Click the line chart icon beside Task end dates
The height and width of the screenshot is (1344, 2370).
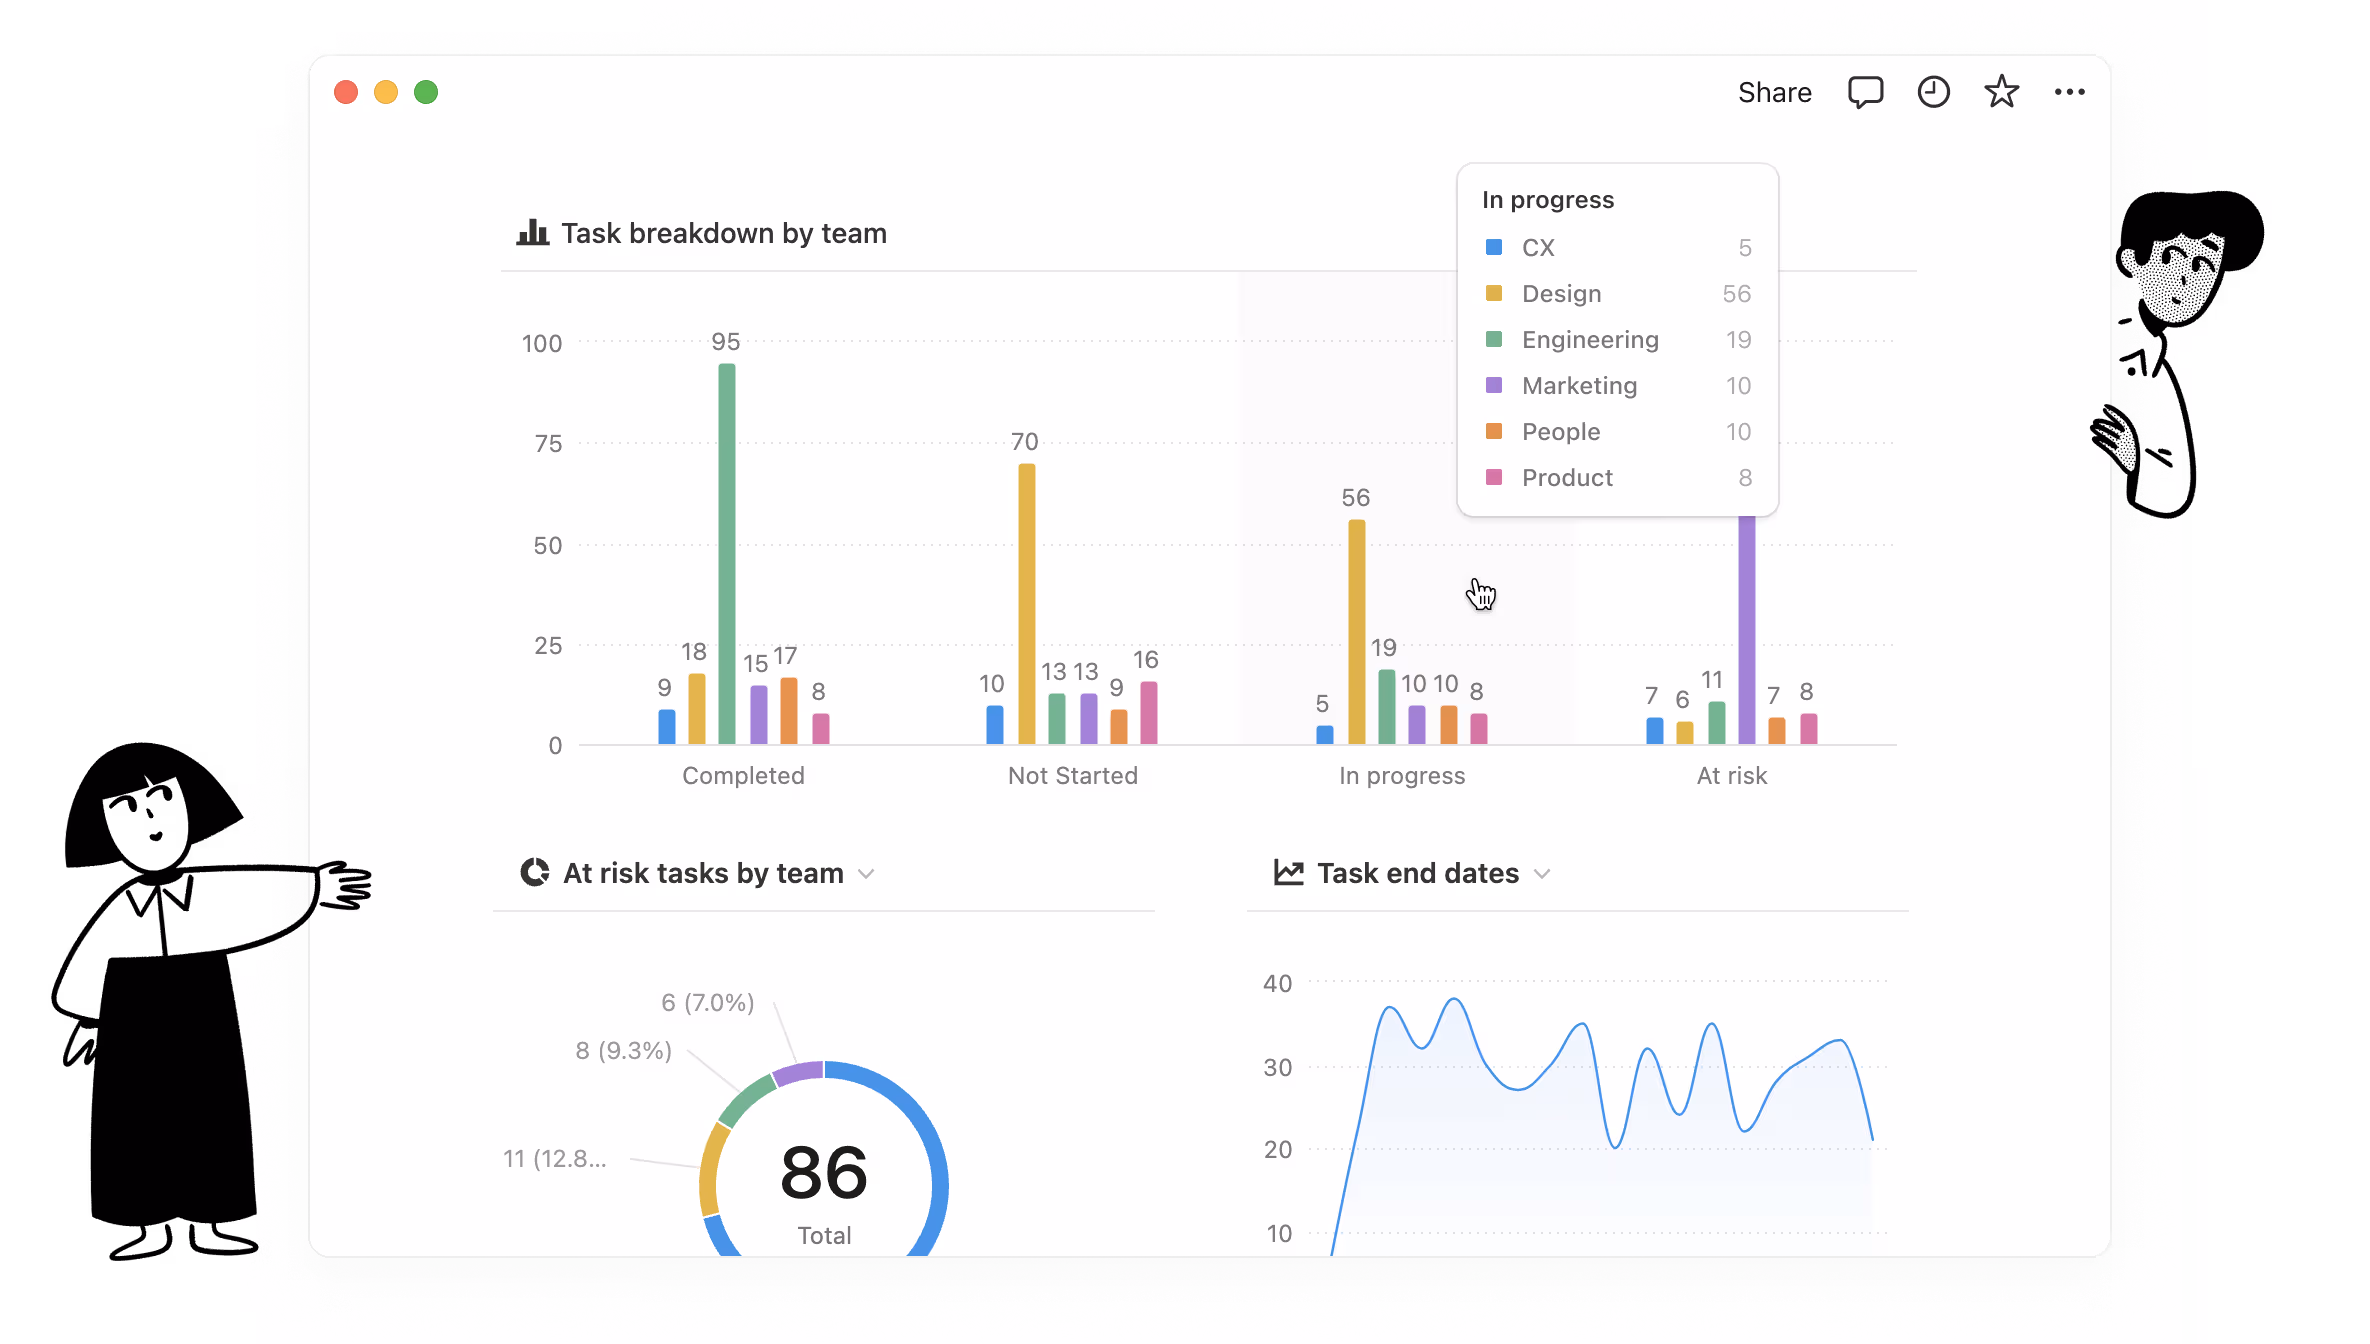pos(1288,872)
